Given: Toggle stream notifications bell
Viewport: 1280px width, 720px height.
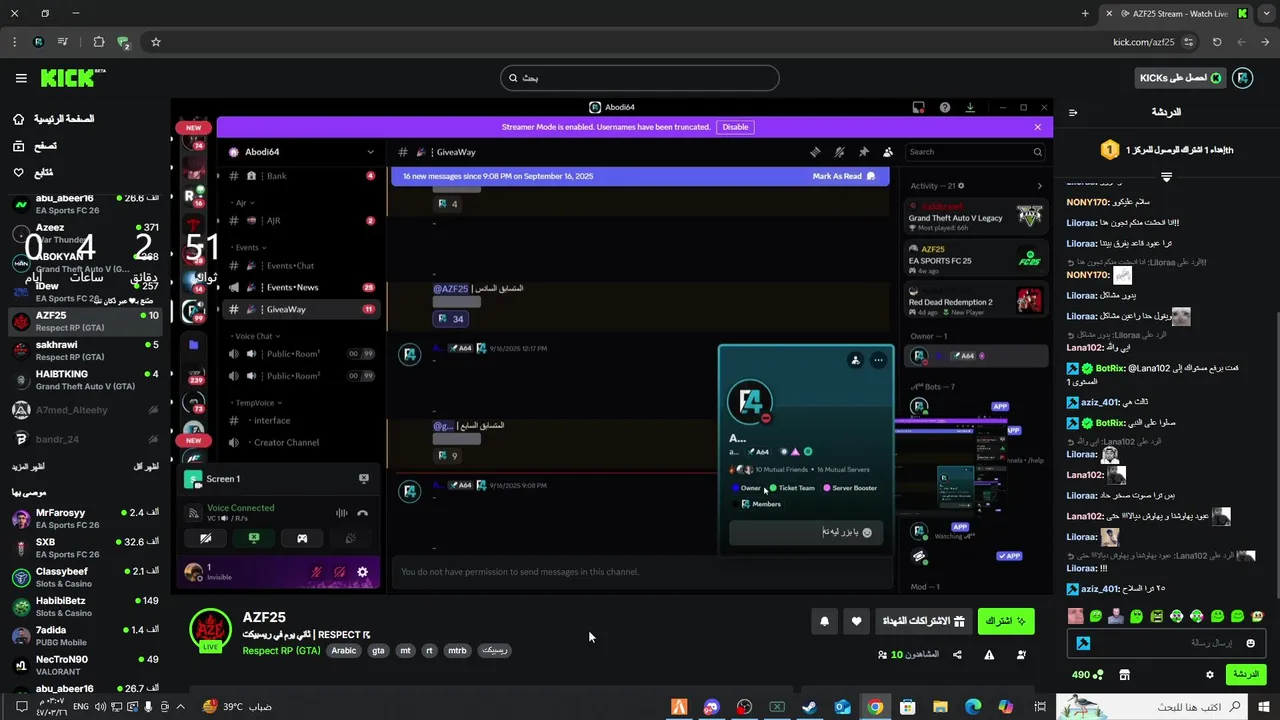Looking at the screenshot, I should pos(824,621).
